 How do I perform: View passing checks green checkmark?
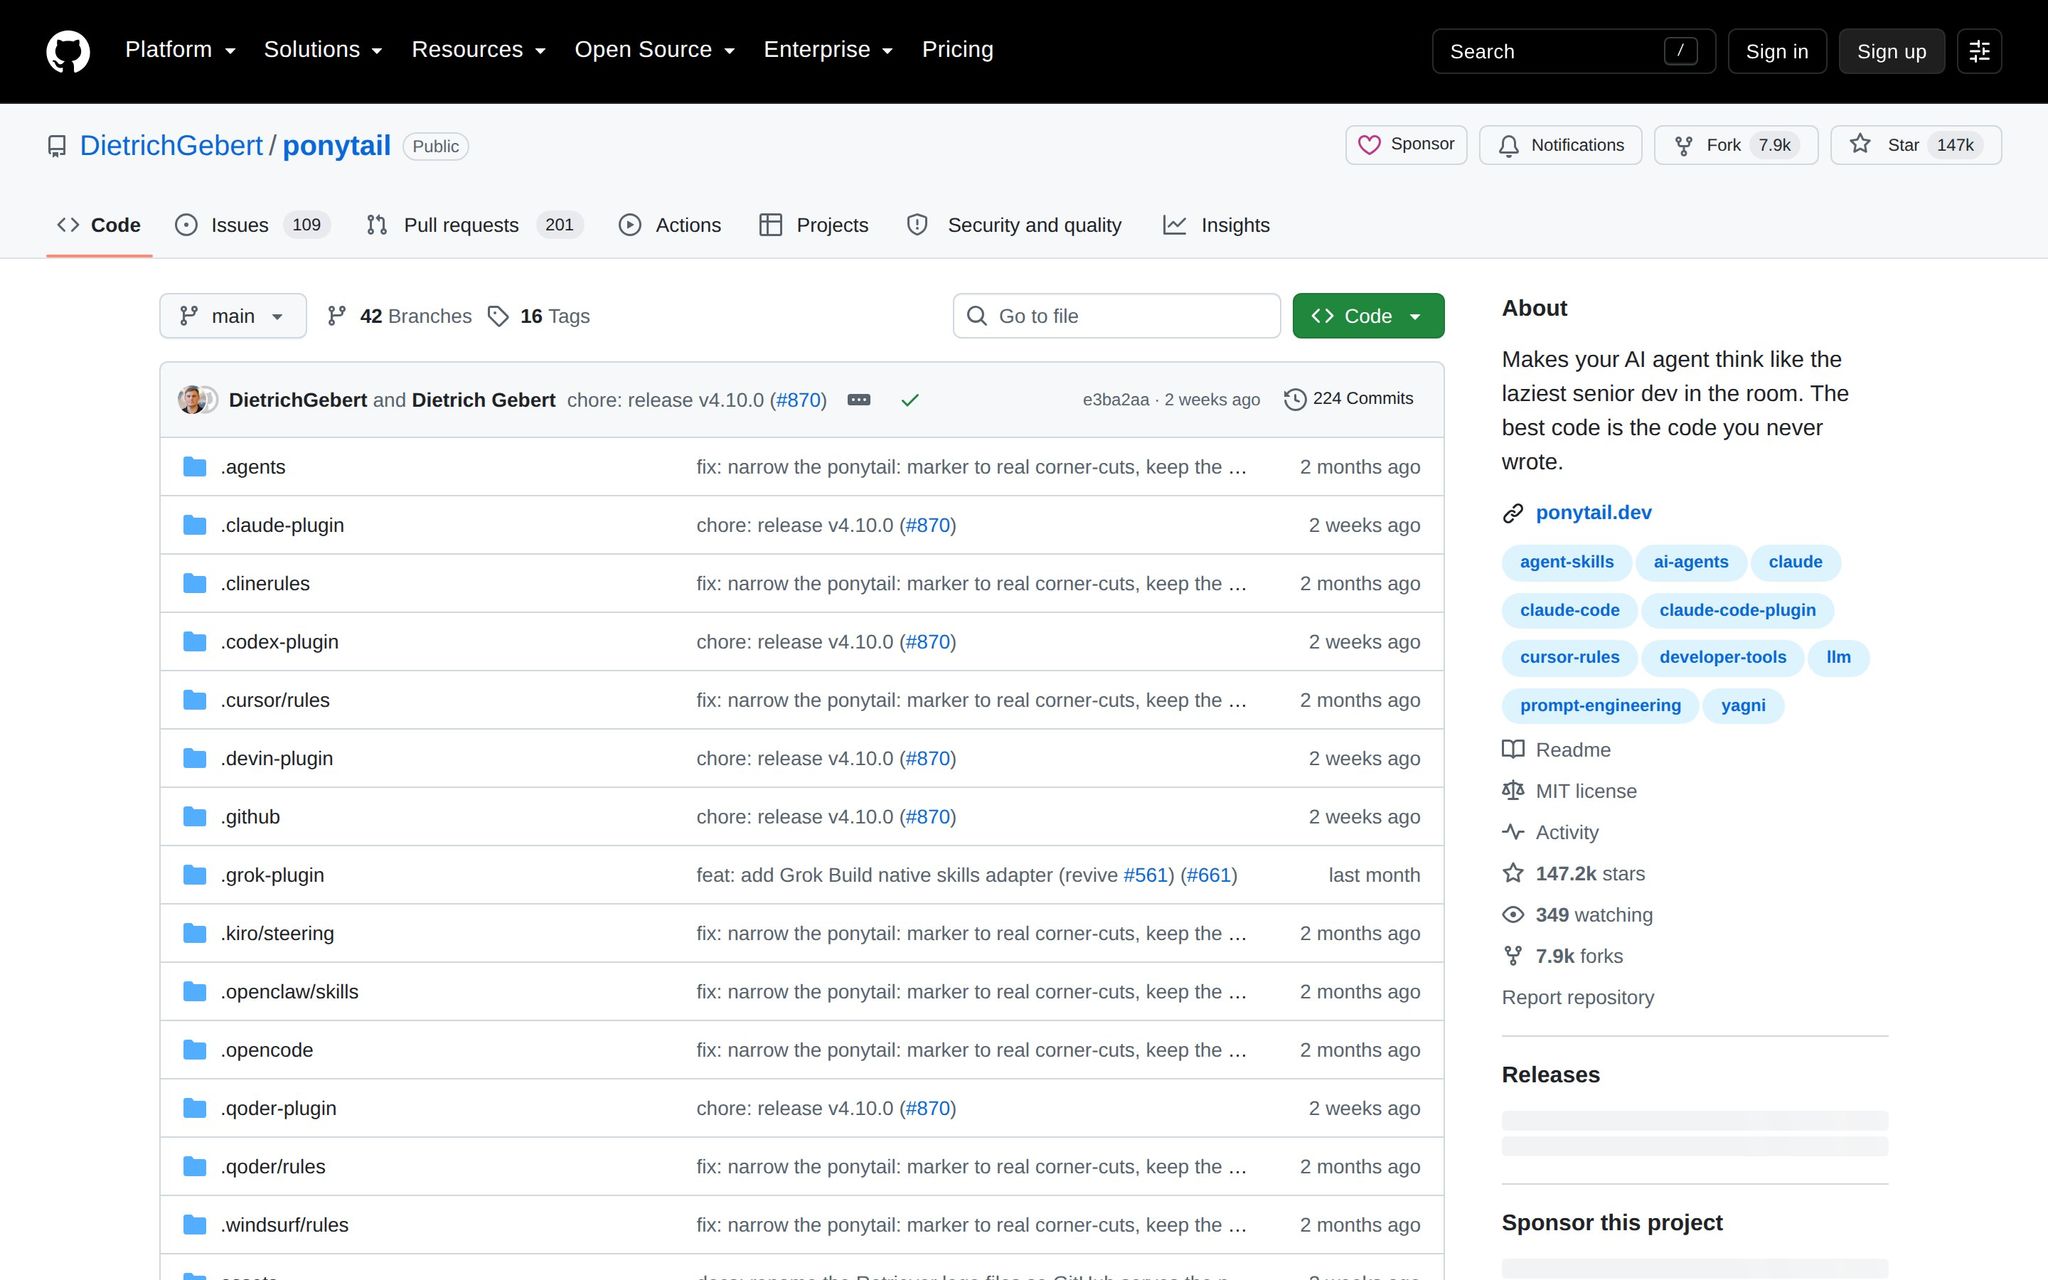[x=910, y=400]
